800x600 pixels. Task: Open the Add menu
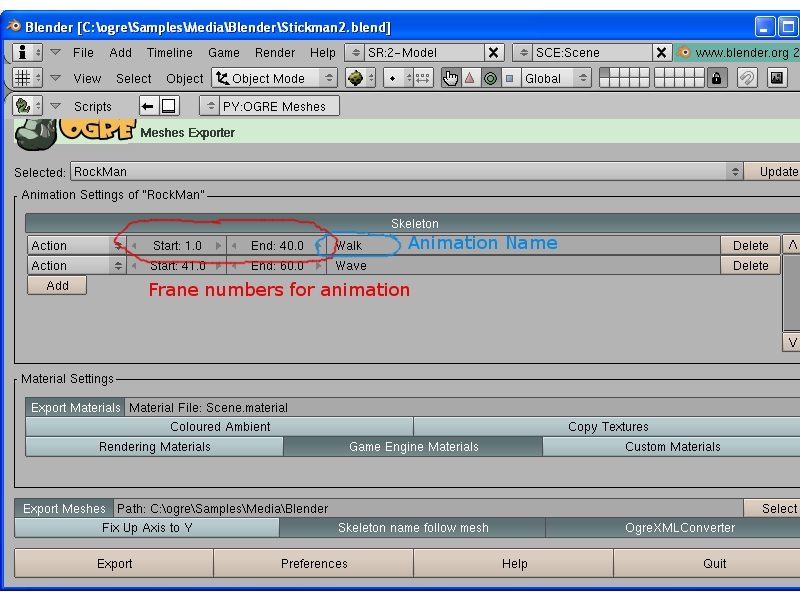pyautogui.click(x=120, y=53)
